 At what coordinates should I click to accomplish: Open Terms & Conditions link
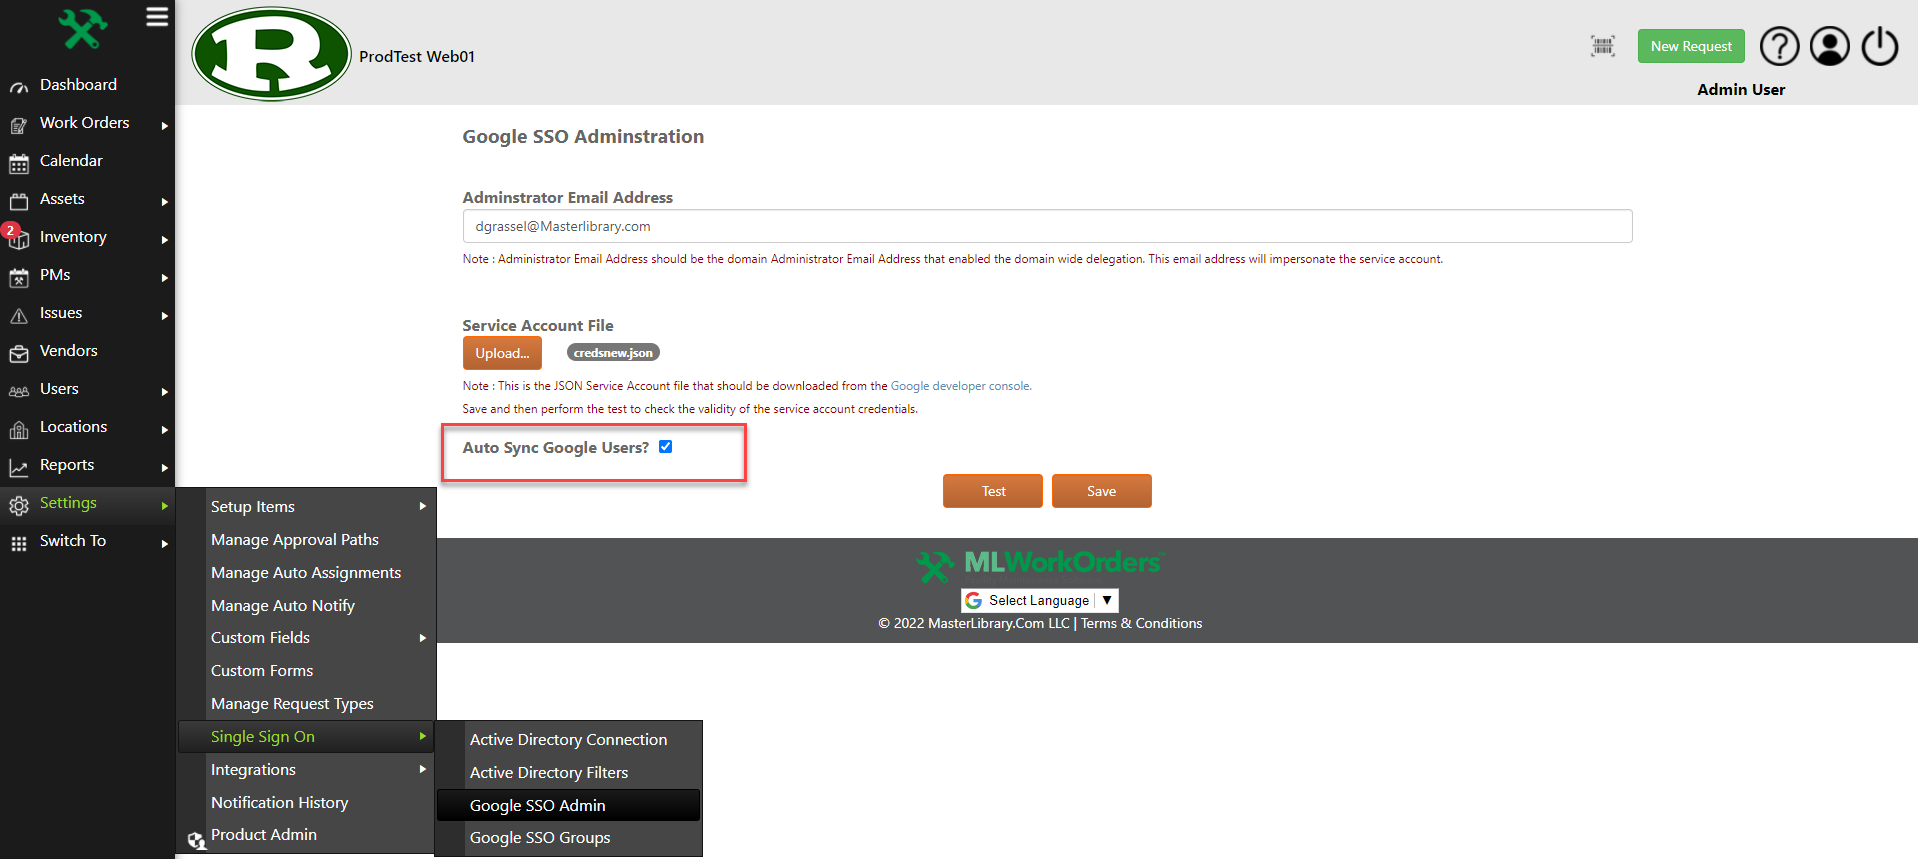click(x=1141, y=623)
